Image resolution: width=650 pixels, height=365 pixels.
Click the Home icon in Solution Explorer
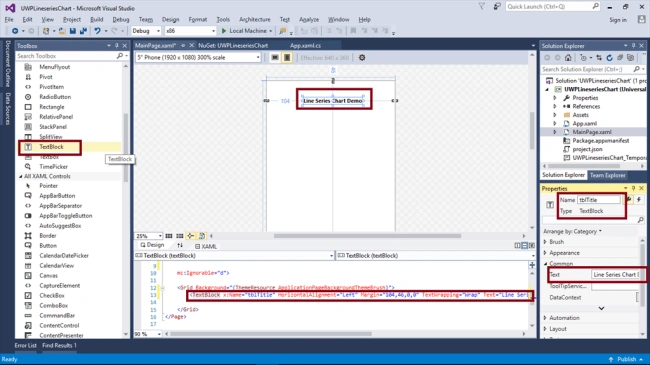pyautogui.click(x=568, y=58)
